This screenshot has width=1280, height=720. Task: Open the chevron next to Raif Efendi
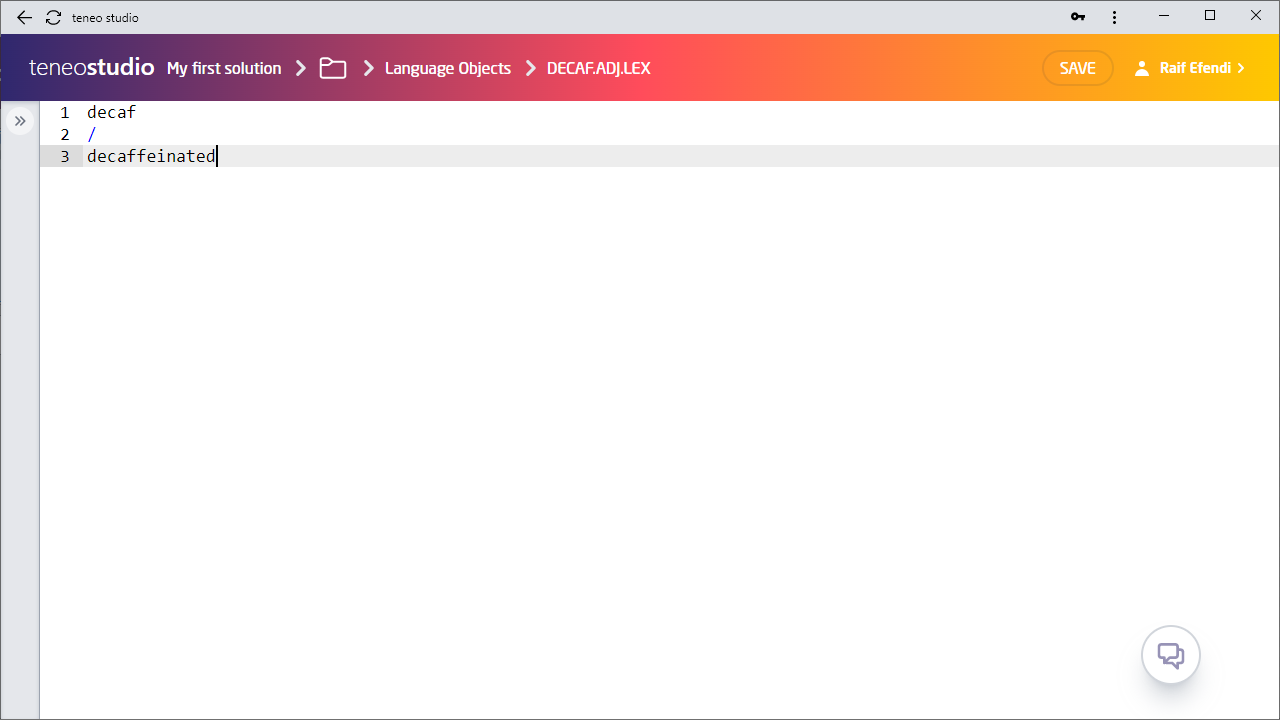pos(1241,68)
